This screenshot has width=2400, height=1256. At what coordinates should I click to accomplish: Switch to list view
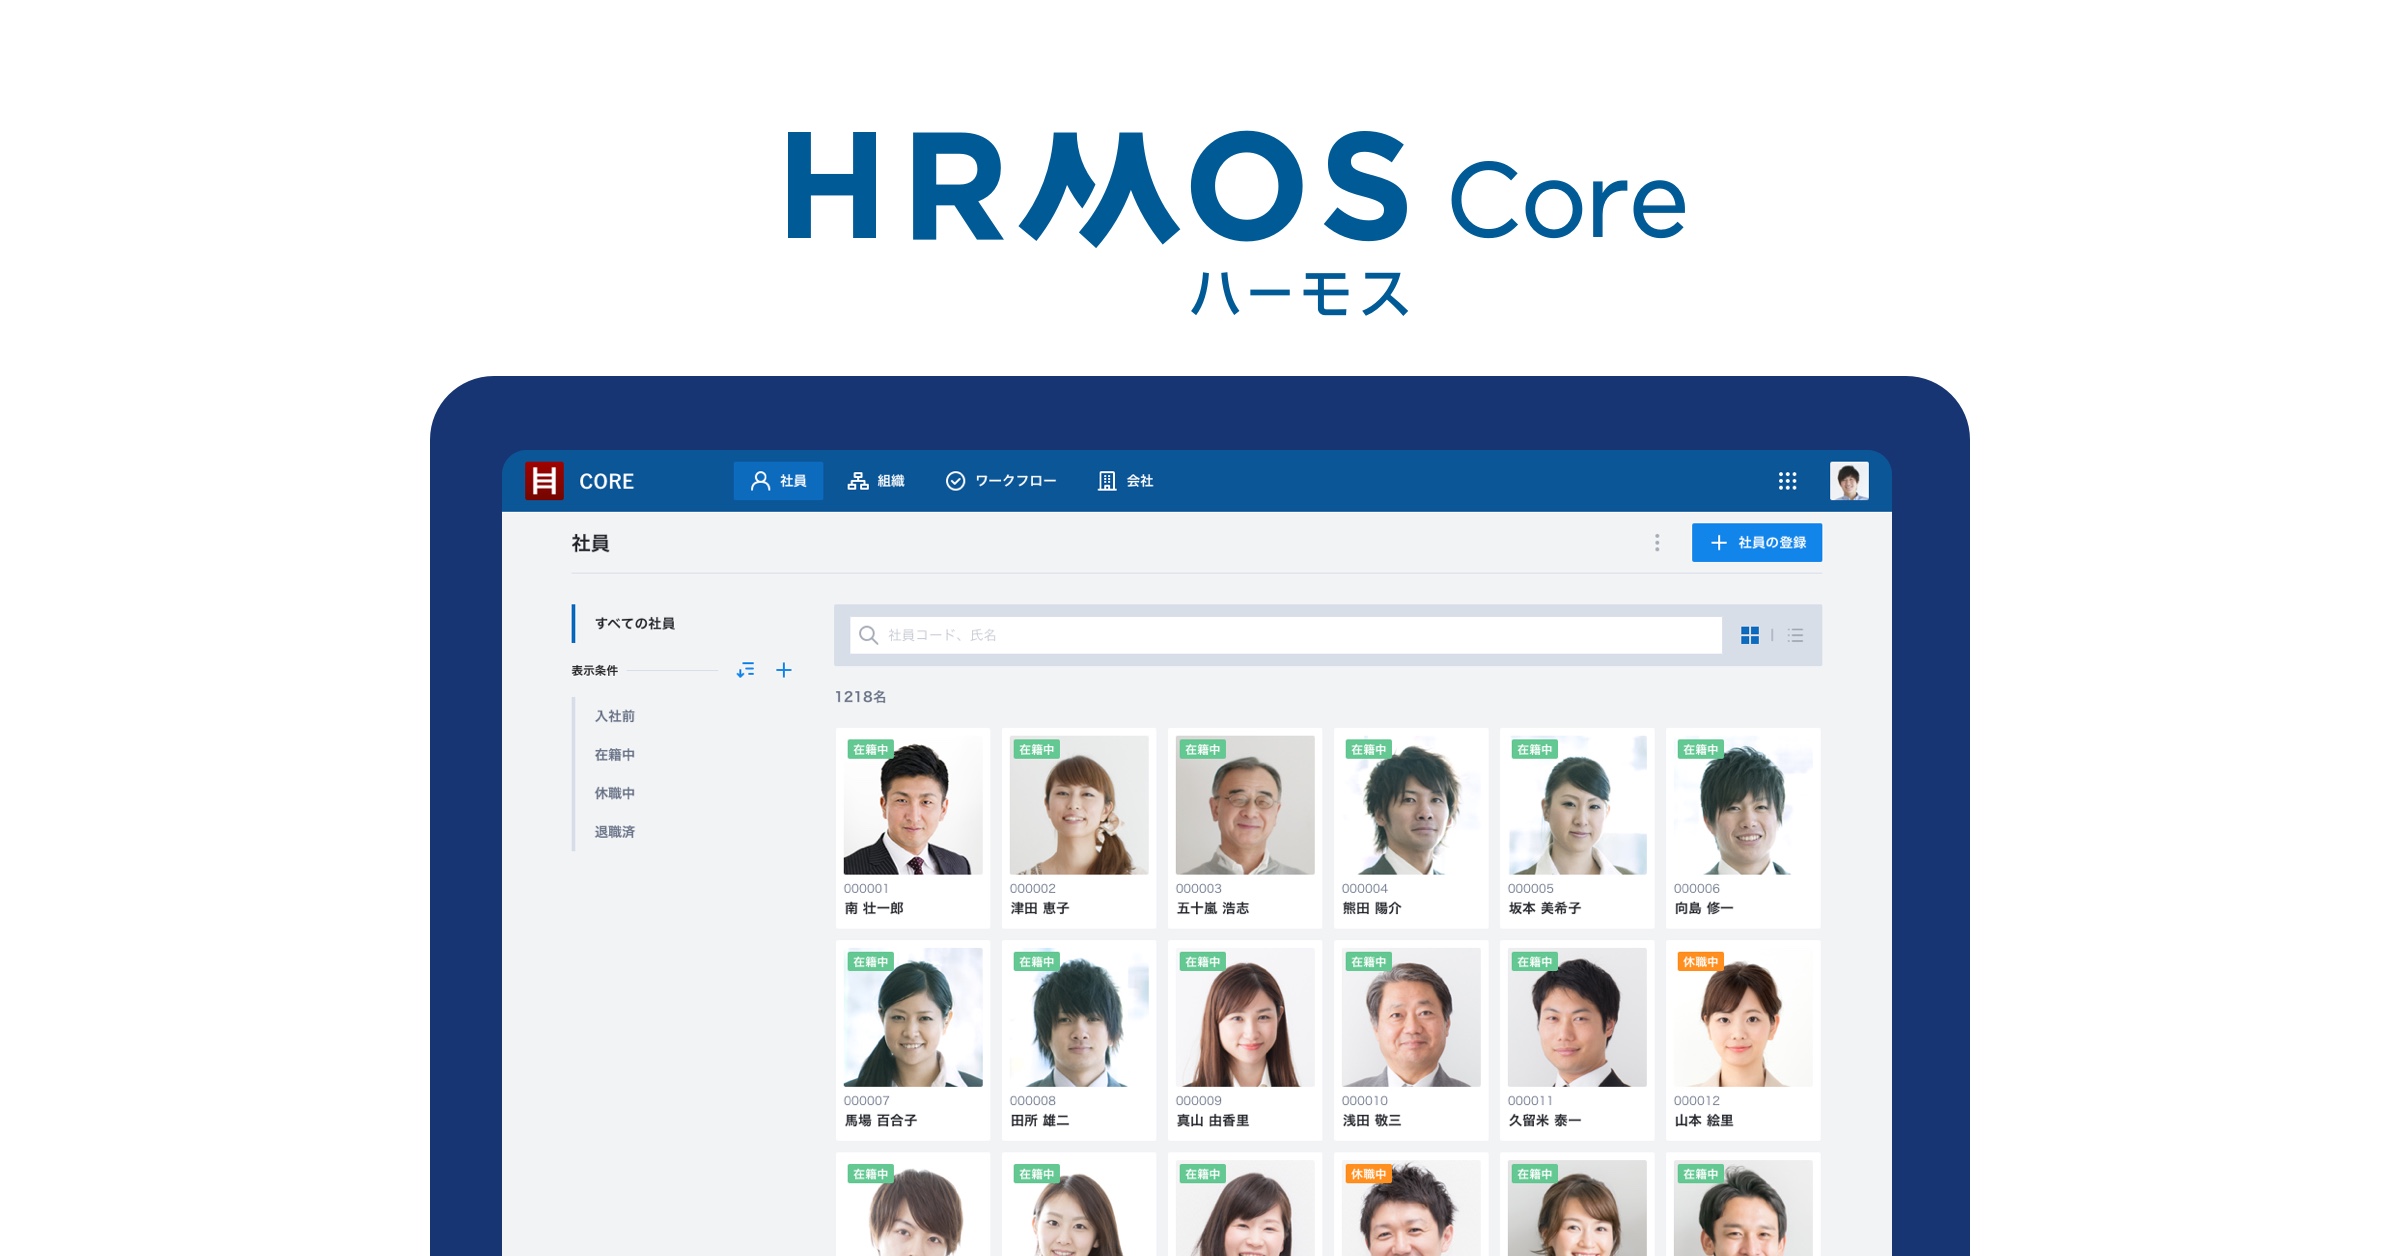[1796, 635]
